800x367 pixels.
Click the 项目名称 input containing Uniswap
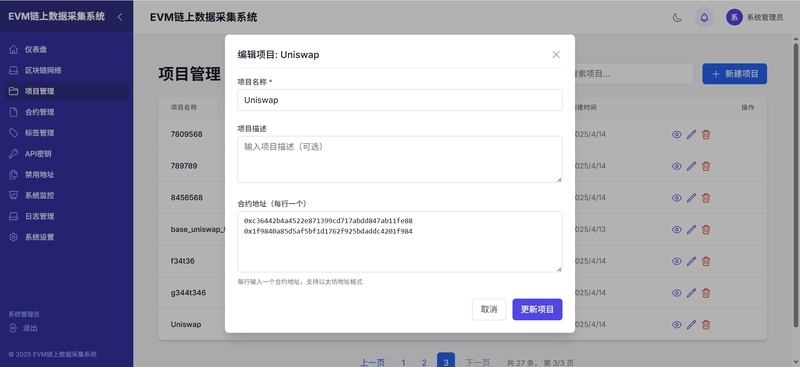point(399,100)
